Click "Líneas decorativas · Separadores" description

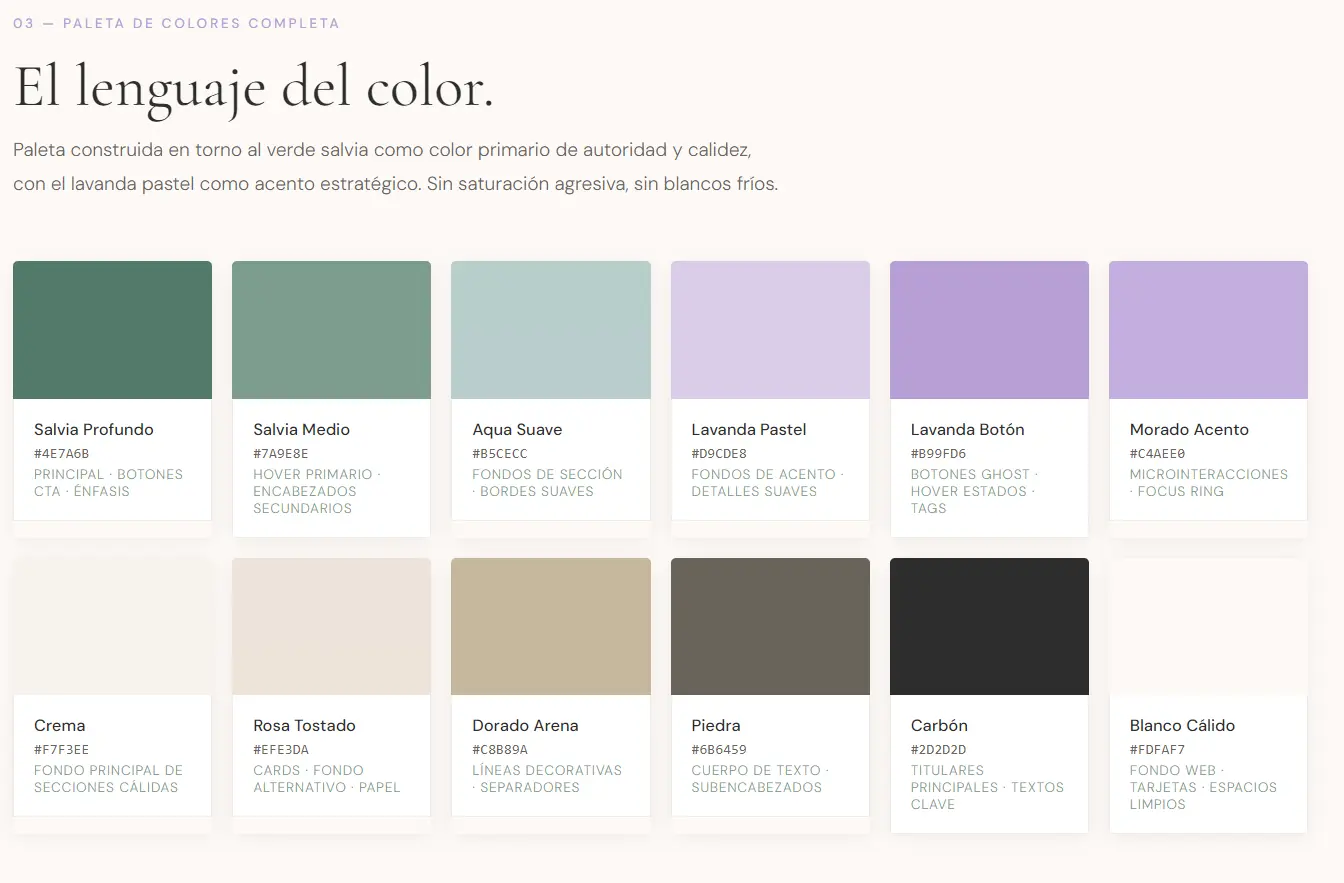(x=547, y=779)
